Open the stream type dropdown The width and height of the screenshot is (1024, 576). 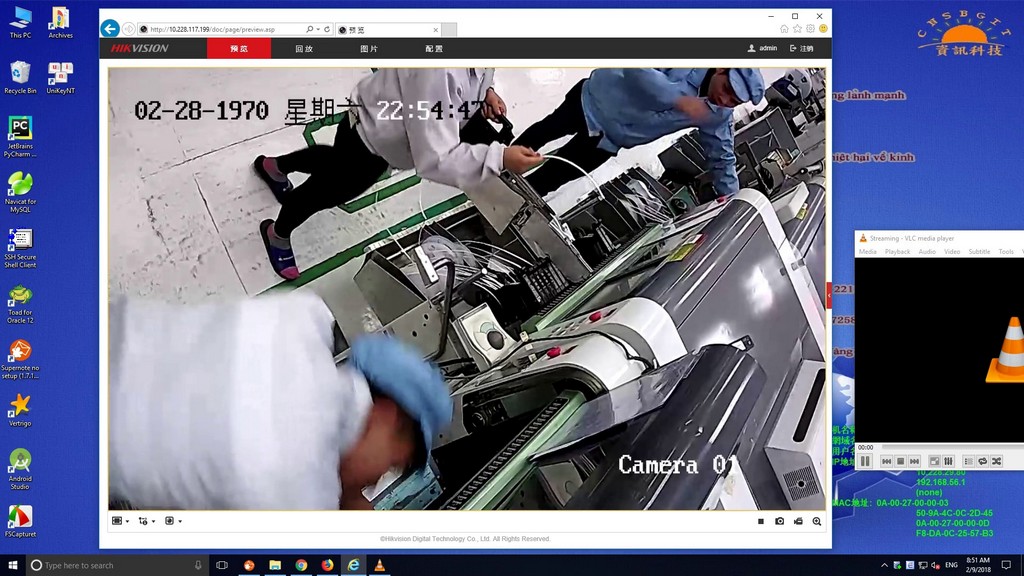click(146, 521)
